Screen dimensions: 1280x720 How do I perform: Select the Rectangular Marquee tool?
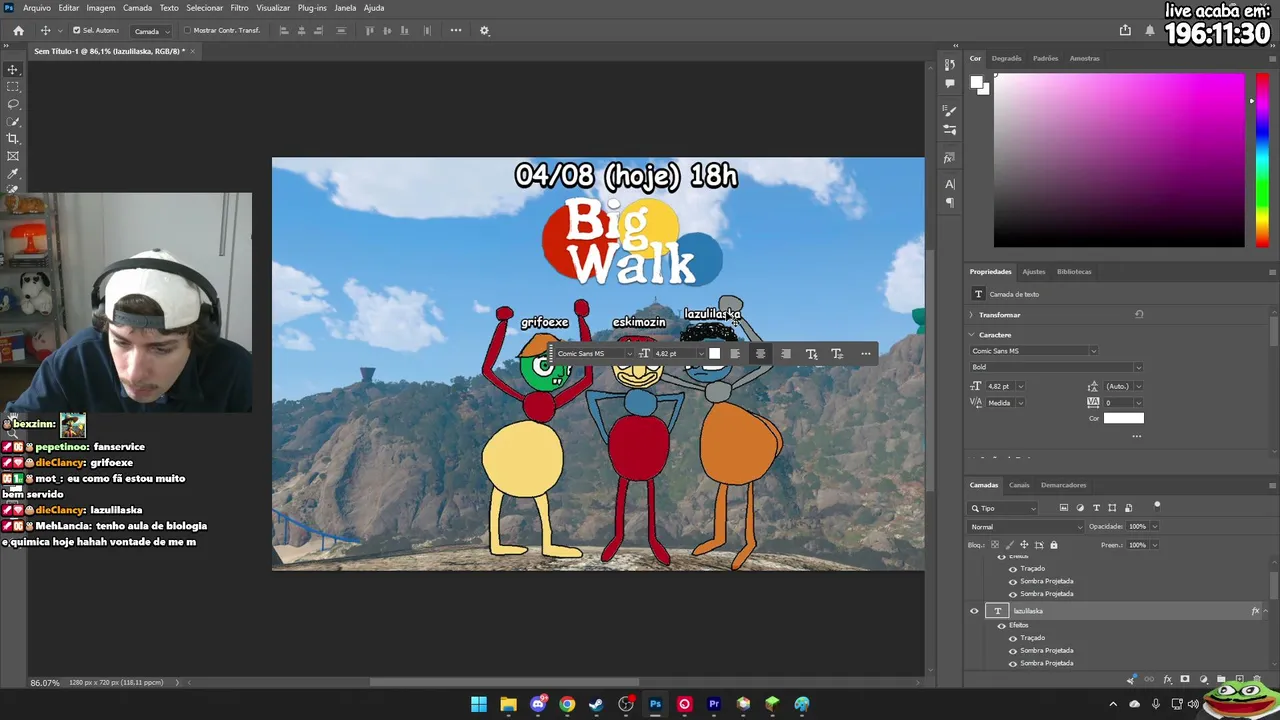13,87
